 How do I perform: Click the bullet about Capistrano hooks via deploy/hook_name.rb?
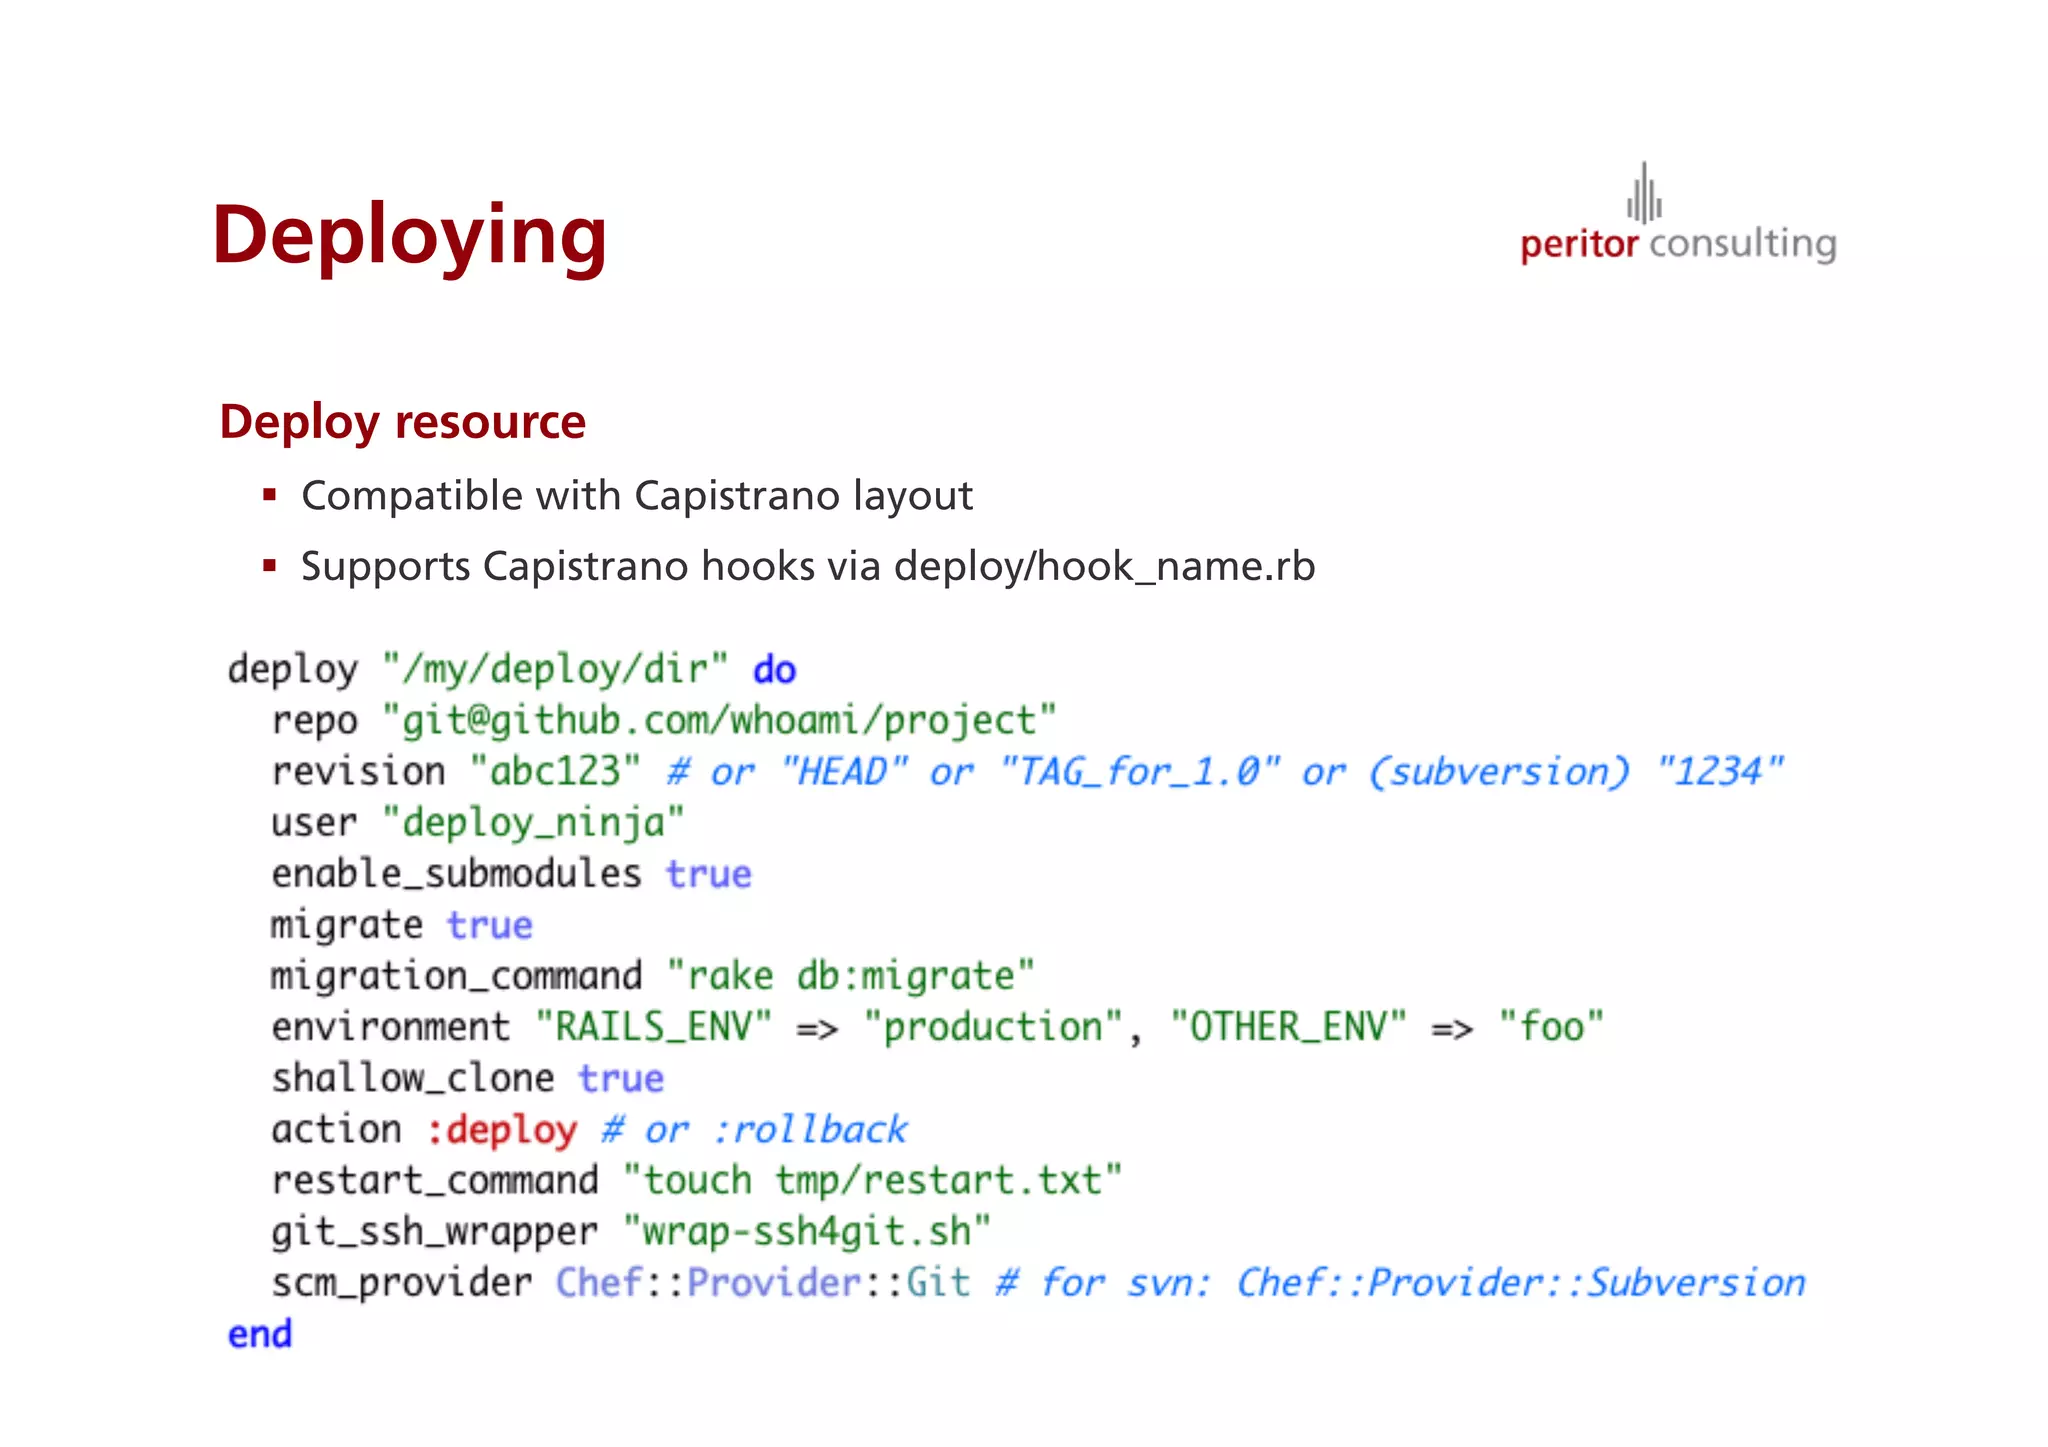pyautogui.click(x=808, y=567)
